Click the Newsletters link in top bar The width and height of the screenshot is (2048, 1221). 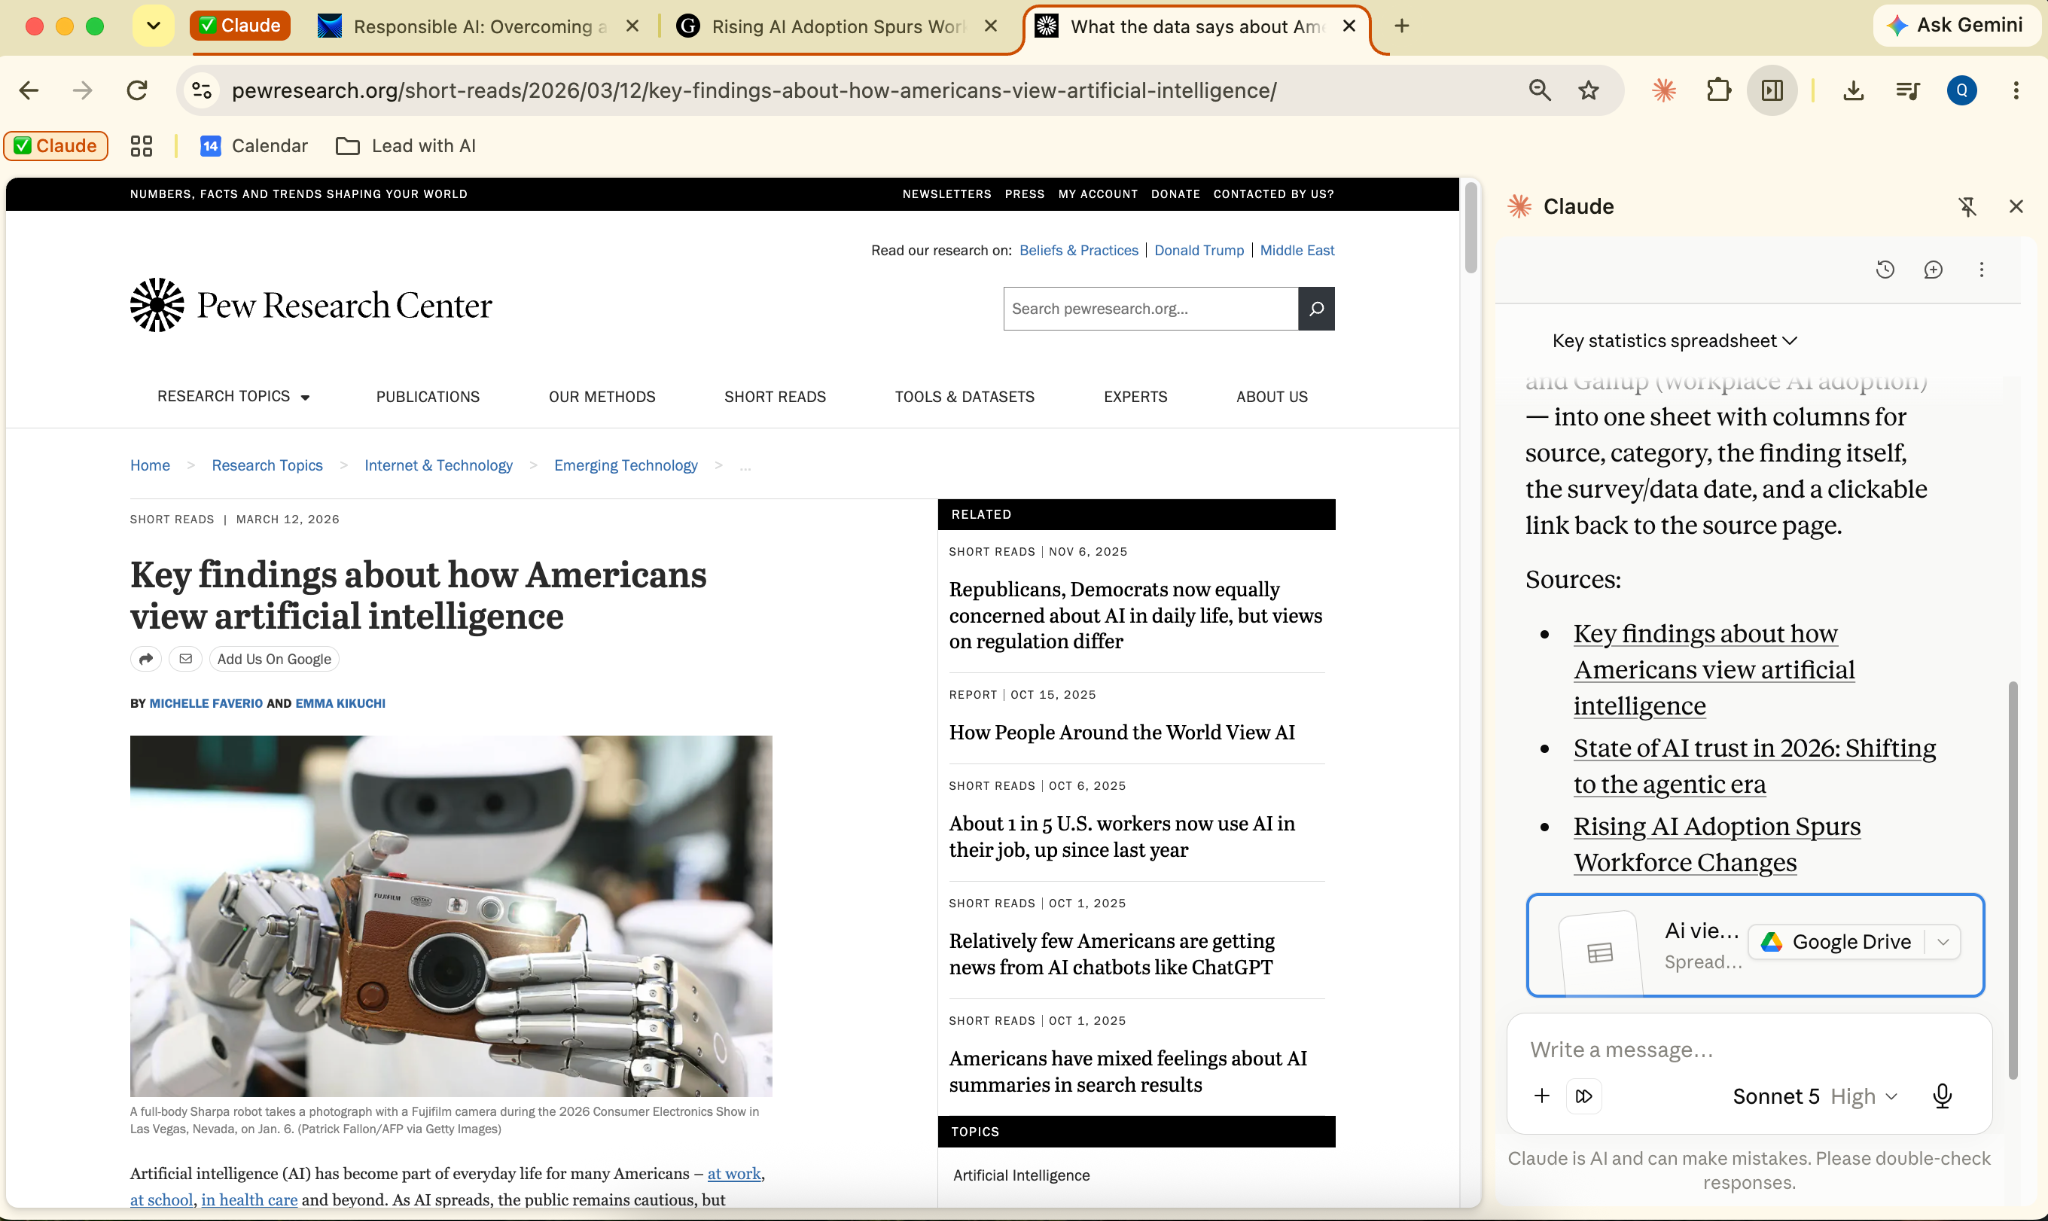tap(947, 194)
